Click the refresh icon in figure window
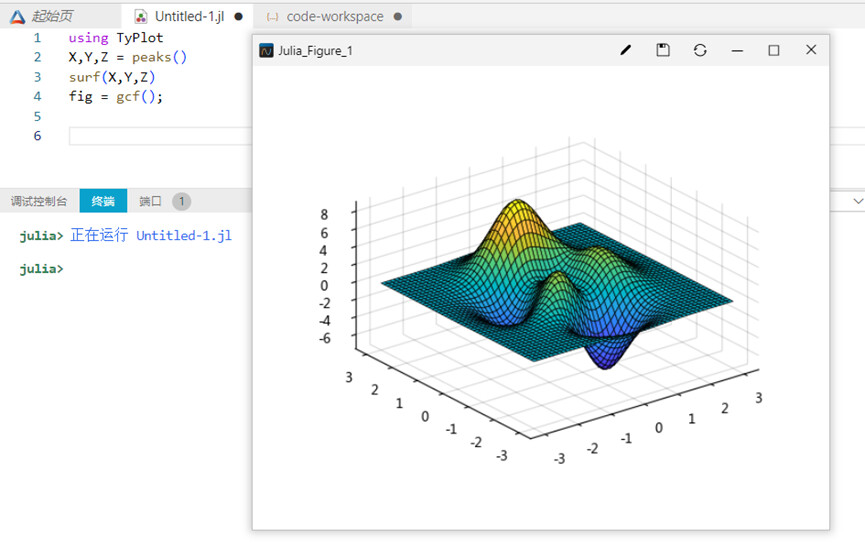This screenshot has height=548, width=865. [700, 50]
